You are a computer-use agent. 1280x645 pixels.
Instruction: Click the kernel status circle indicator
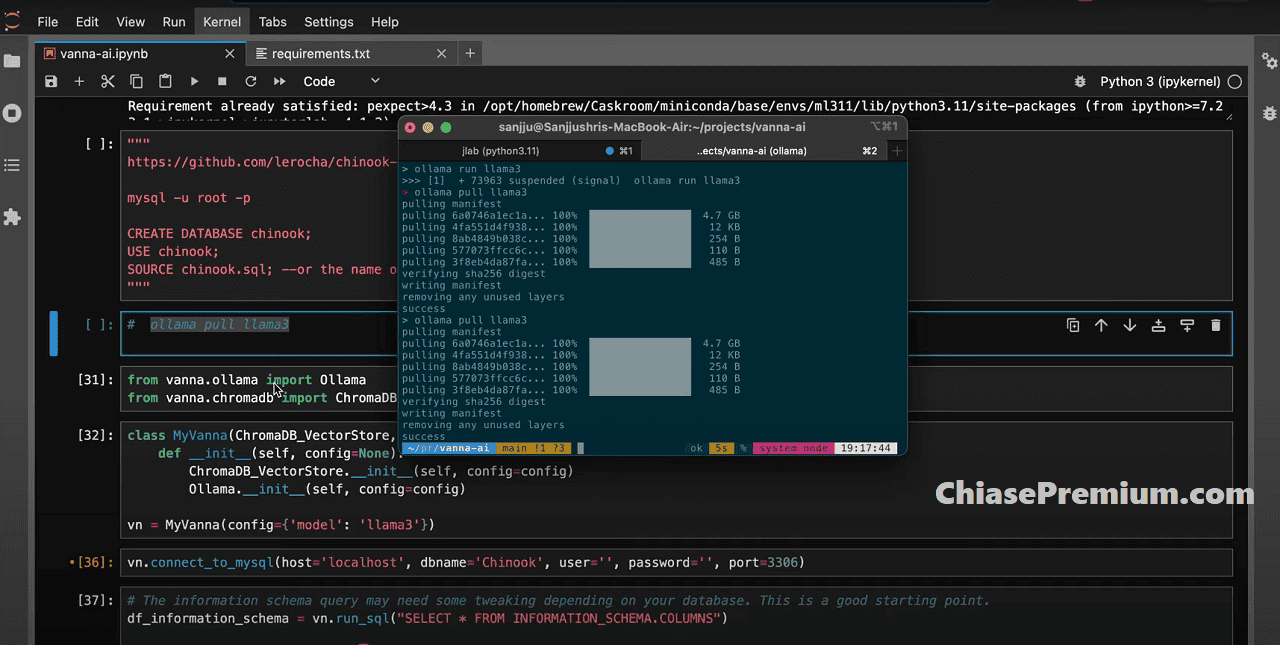coord(1235,81)
